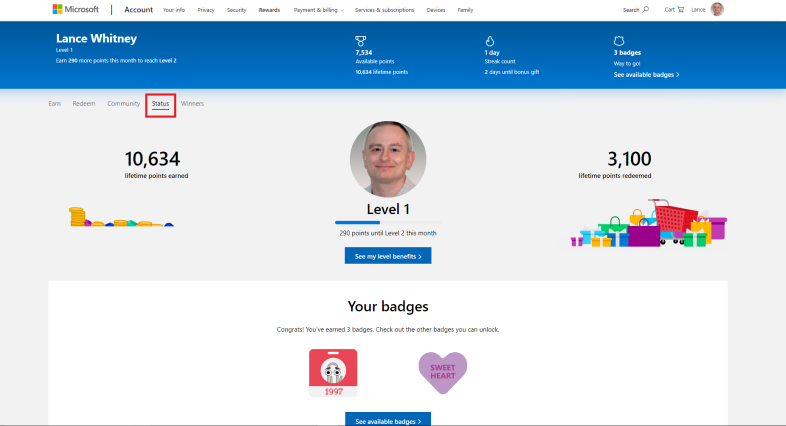Click the badges icon in banner
The height and width of the screenshot is (426, 786).
pyautogui.click(x=619, y=41)
